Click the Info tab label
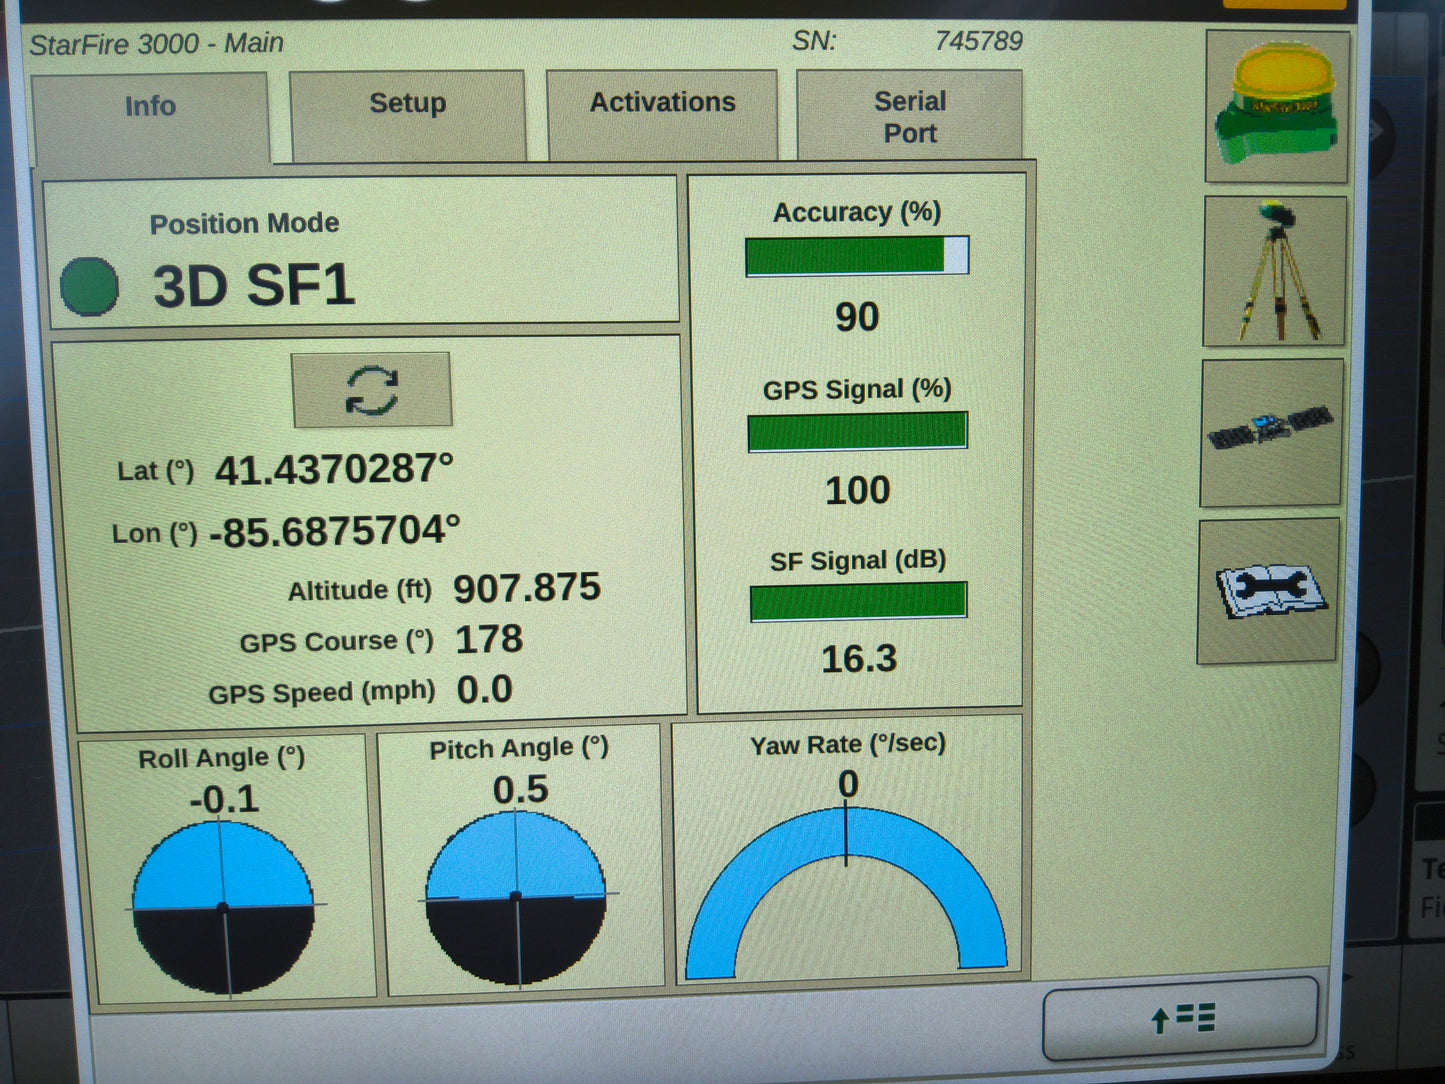The height and width of the screenshot is (1084, 1445). coord(150,106)
